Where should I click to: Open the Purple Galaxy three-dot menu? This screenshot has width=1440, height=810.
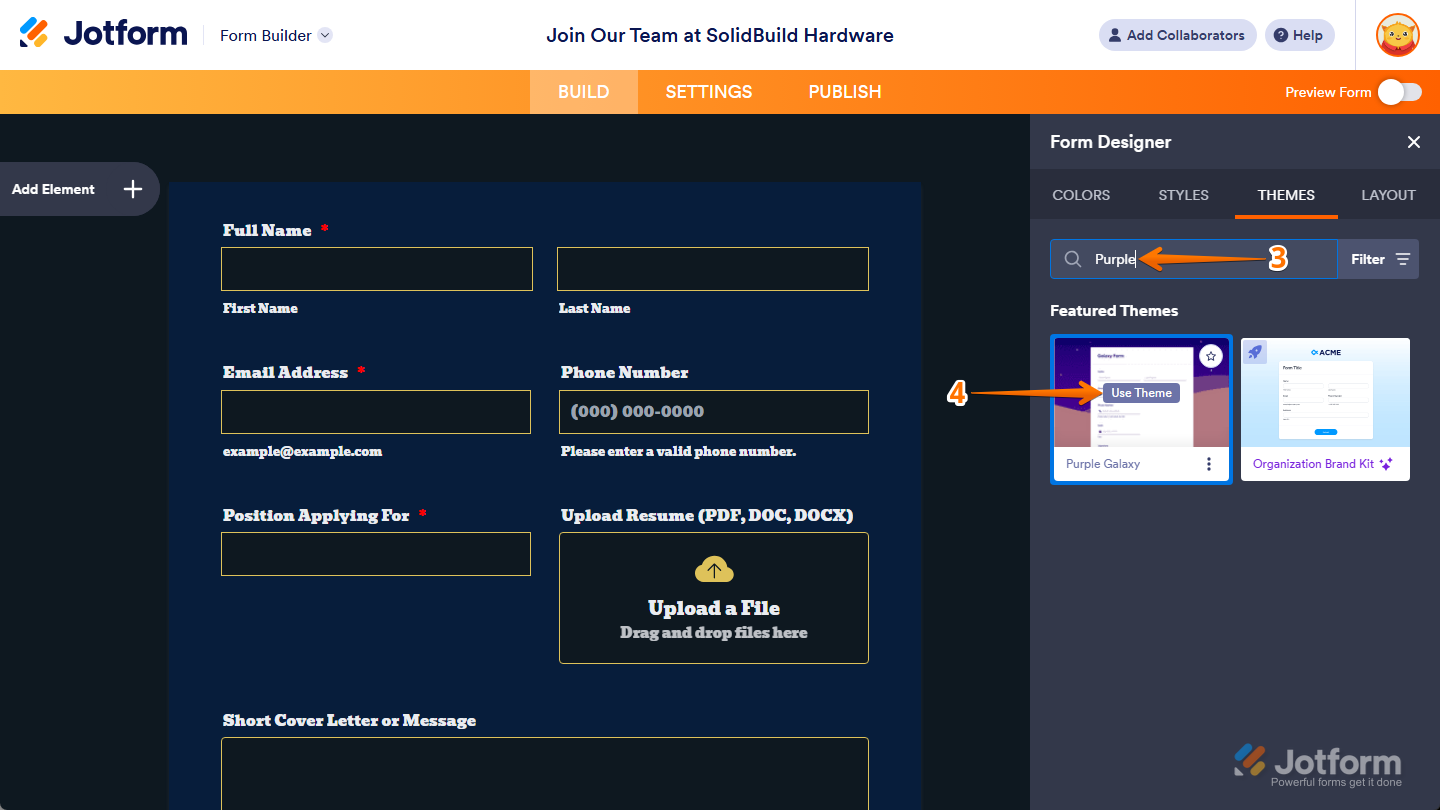(x=1209, y=464)
